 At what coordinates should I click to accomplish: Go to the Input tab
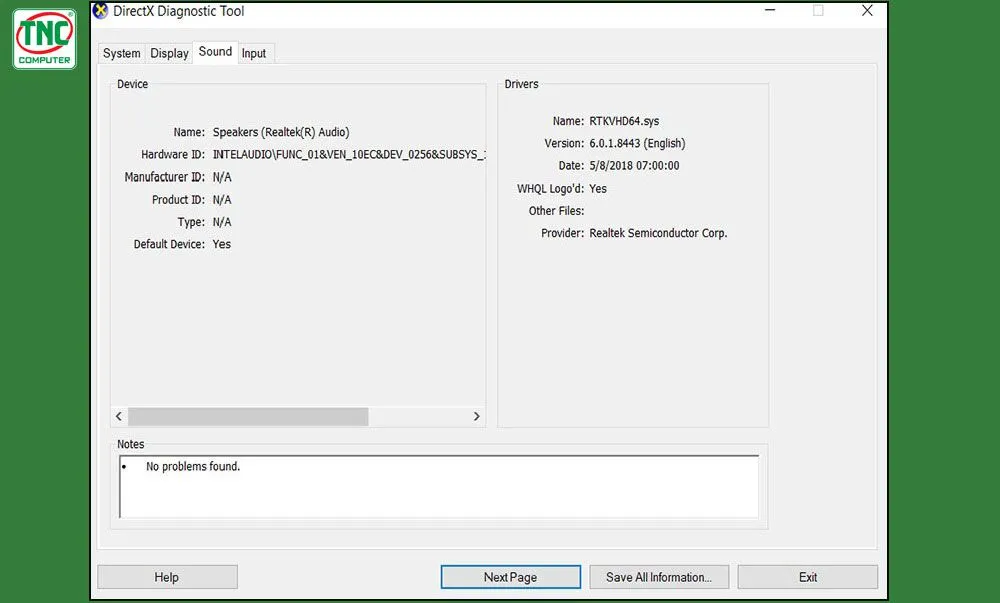[x=254, y=53]
